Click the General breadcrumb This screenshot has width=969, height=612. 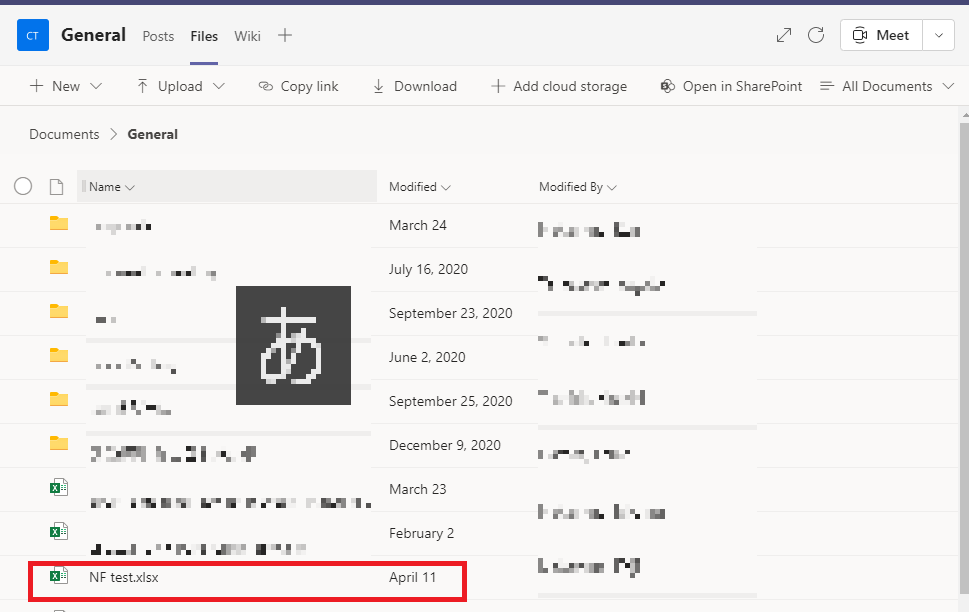tap(153, 134)
